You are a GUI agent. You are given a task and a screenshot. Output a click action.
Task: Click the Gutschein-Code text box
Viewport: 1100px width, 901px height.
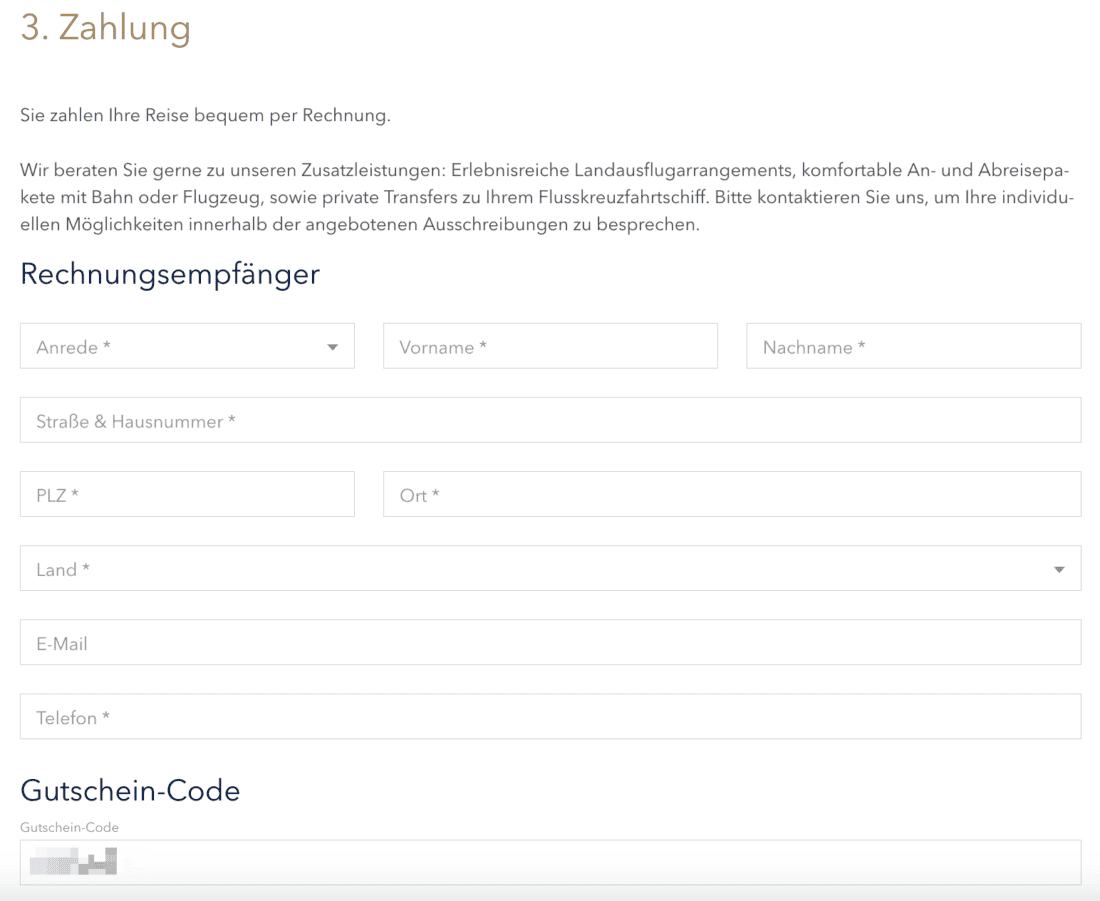click(x=600, y=862)
